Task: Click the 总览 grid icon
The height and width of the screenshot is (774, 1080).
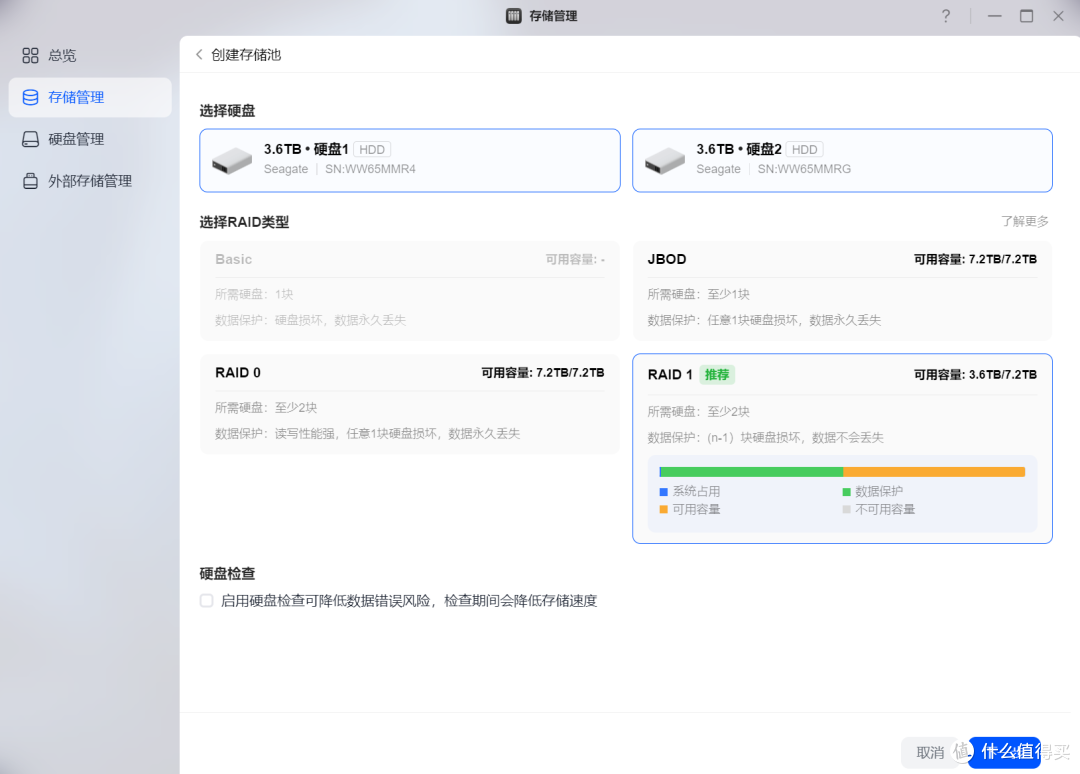Action: pyautogui.click(x=30, y=56)
